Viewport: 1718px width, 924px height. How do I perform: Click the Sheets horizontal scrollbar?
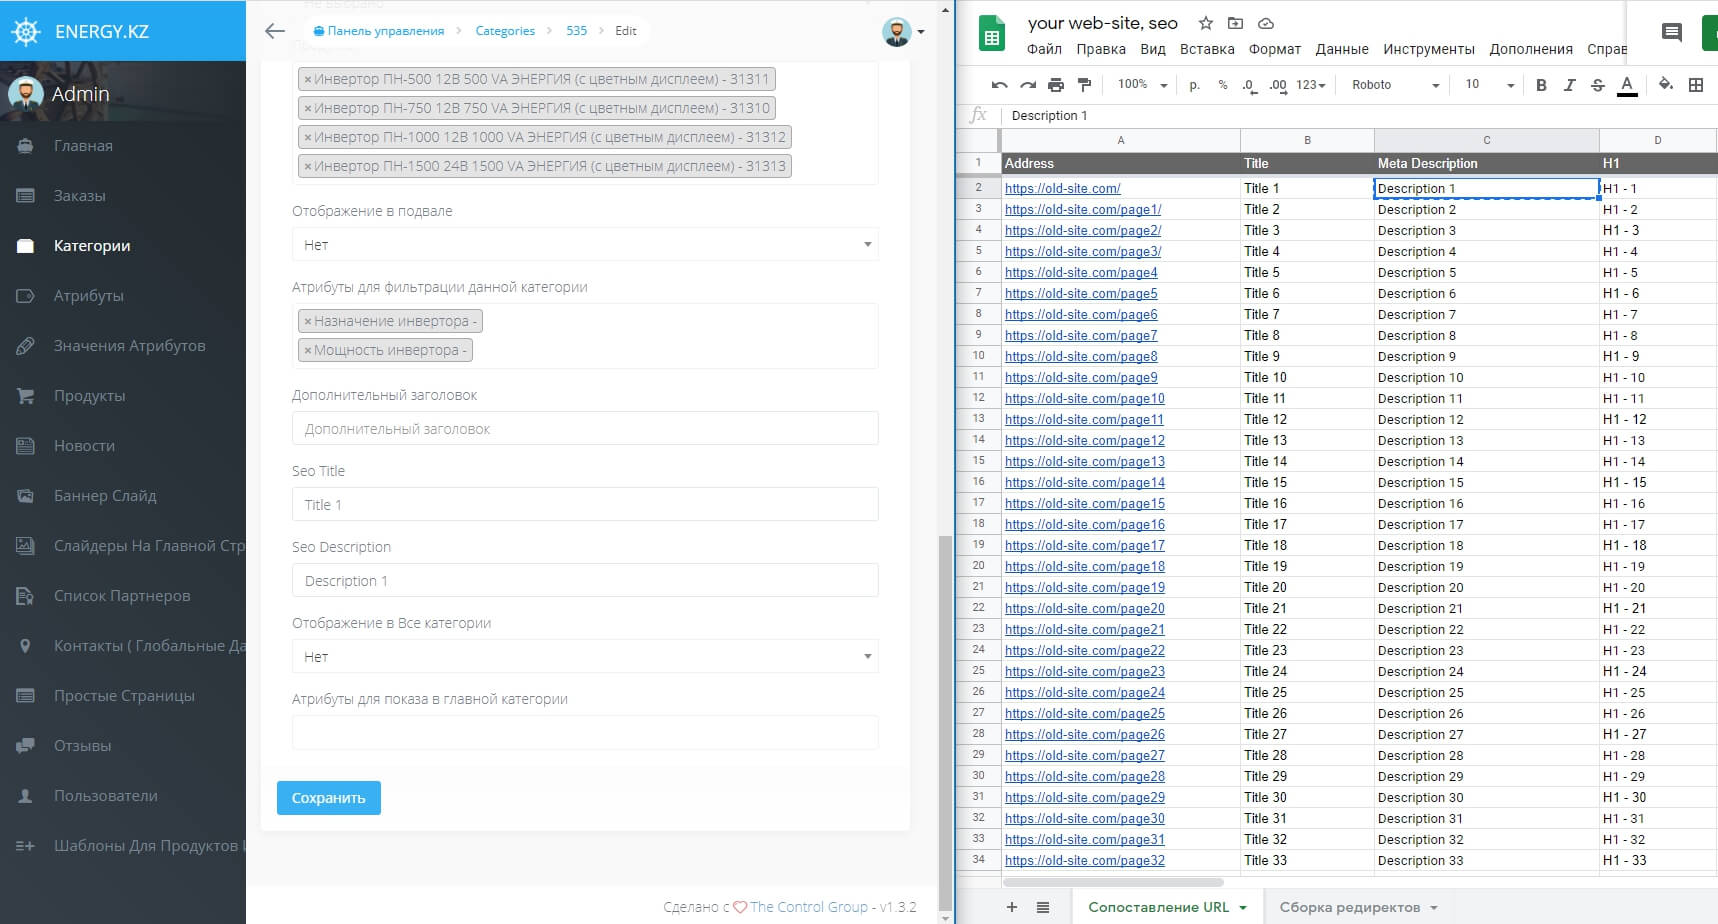(1113, 882)
